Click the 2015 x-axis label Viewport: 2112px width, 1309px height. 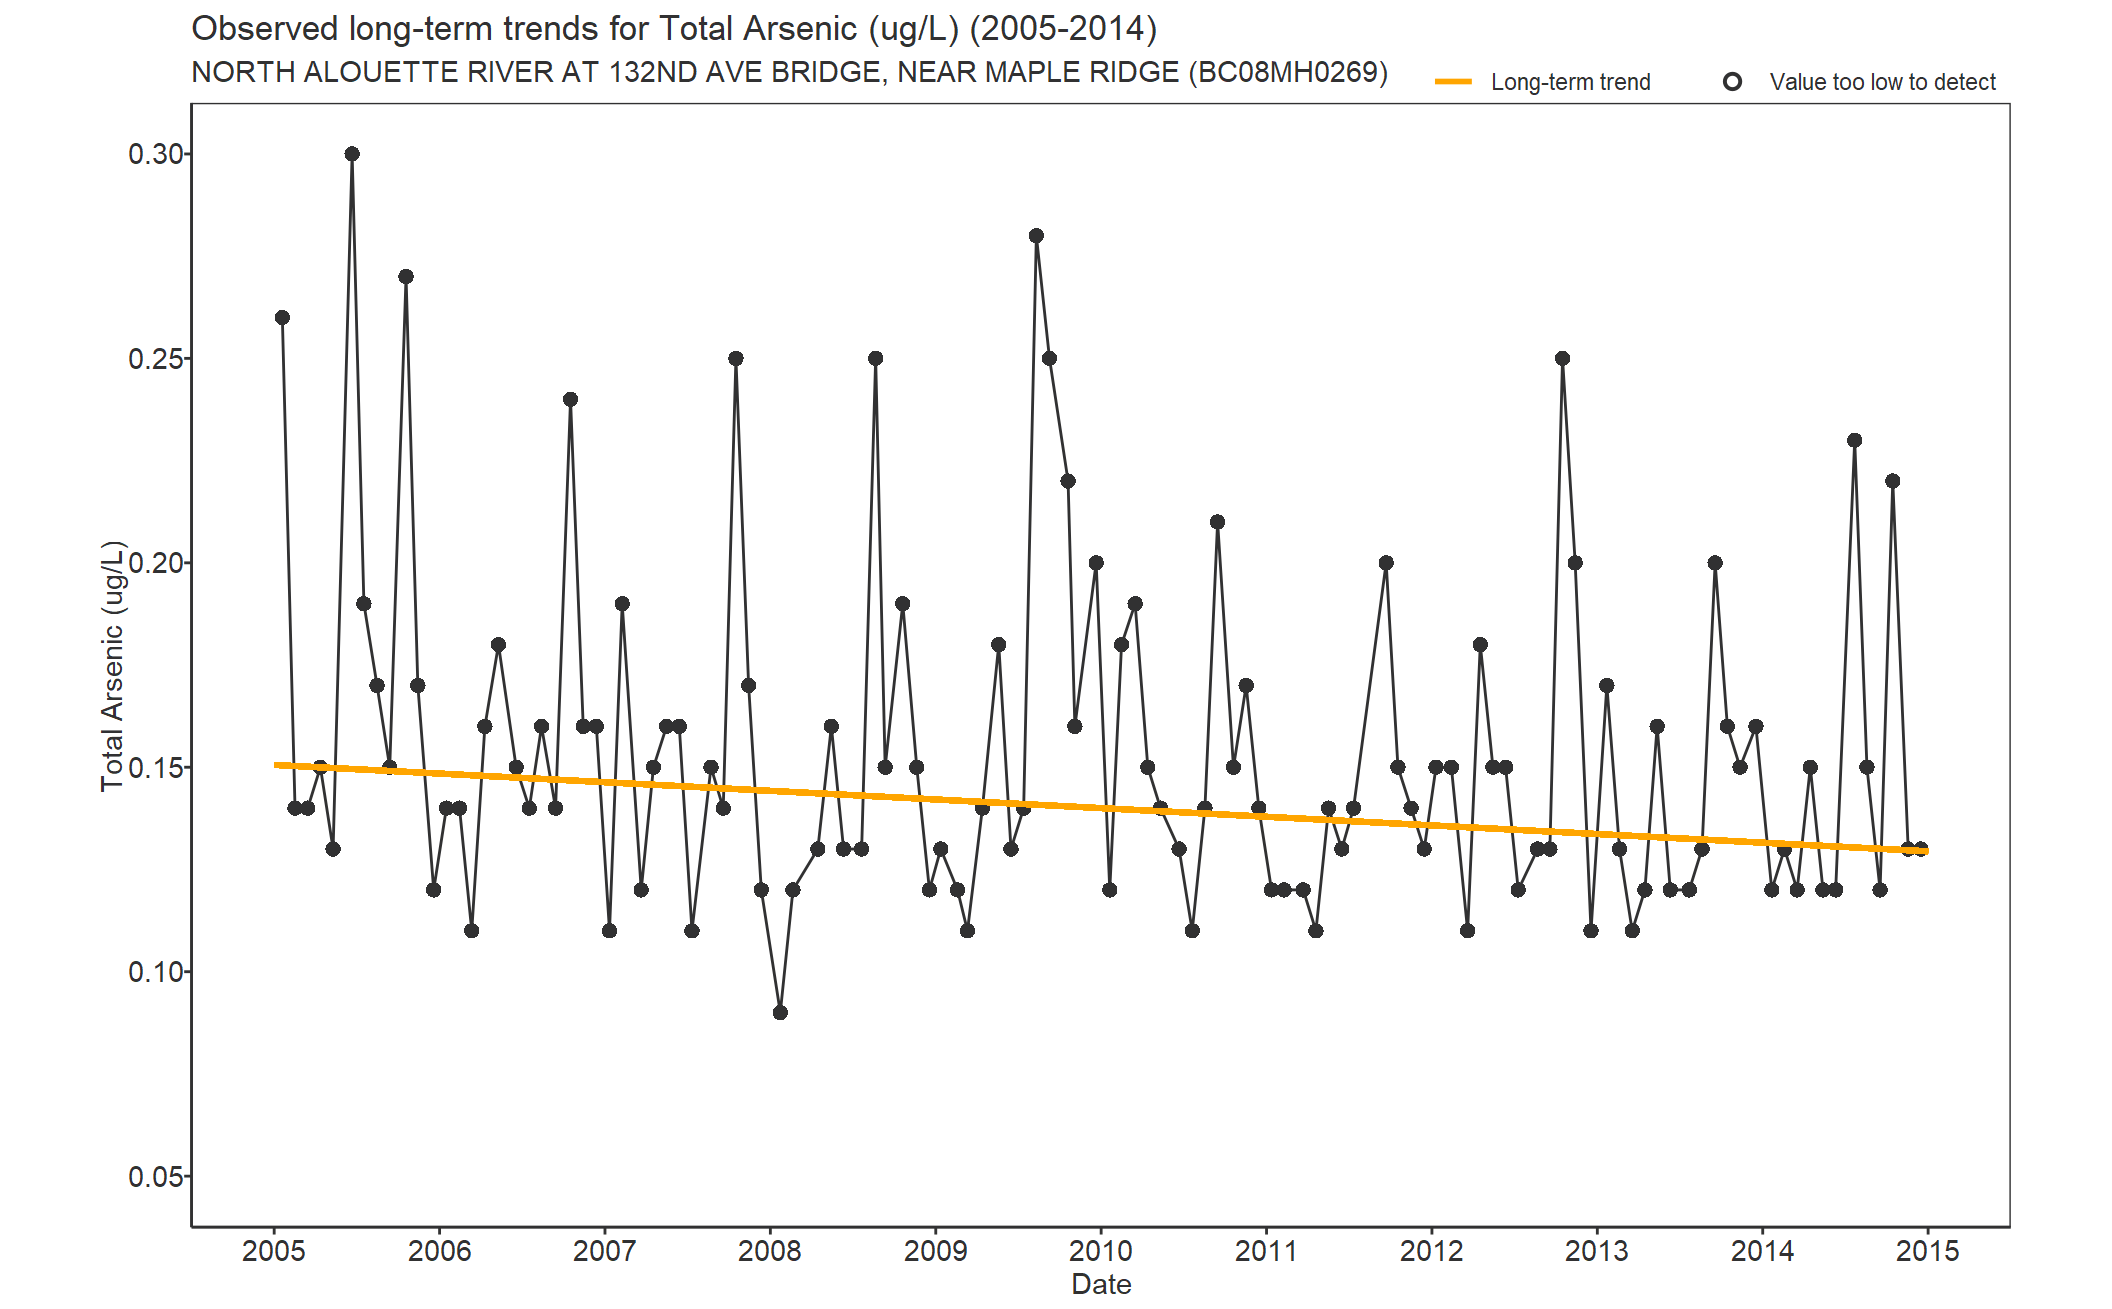pyautogui.click(x=1928, y=1251)
